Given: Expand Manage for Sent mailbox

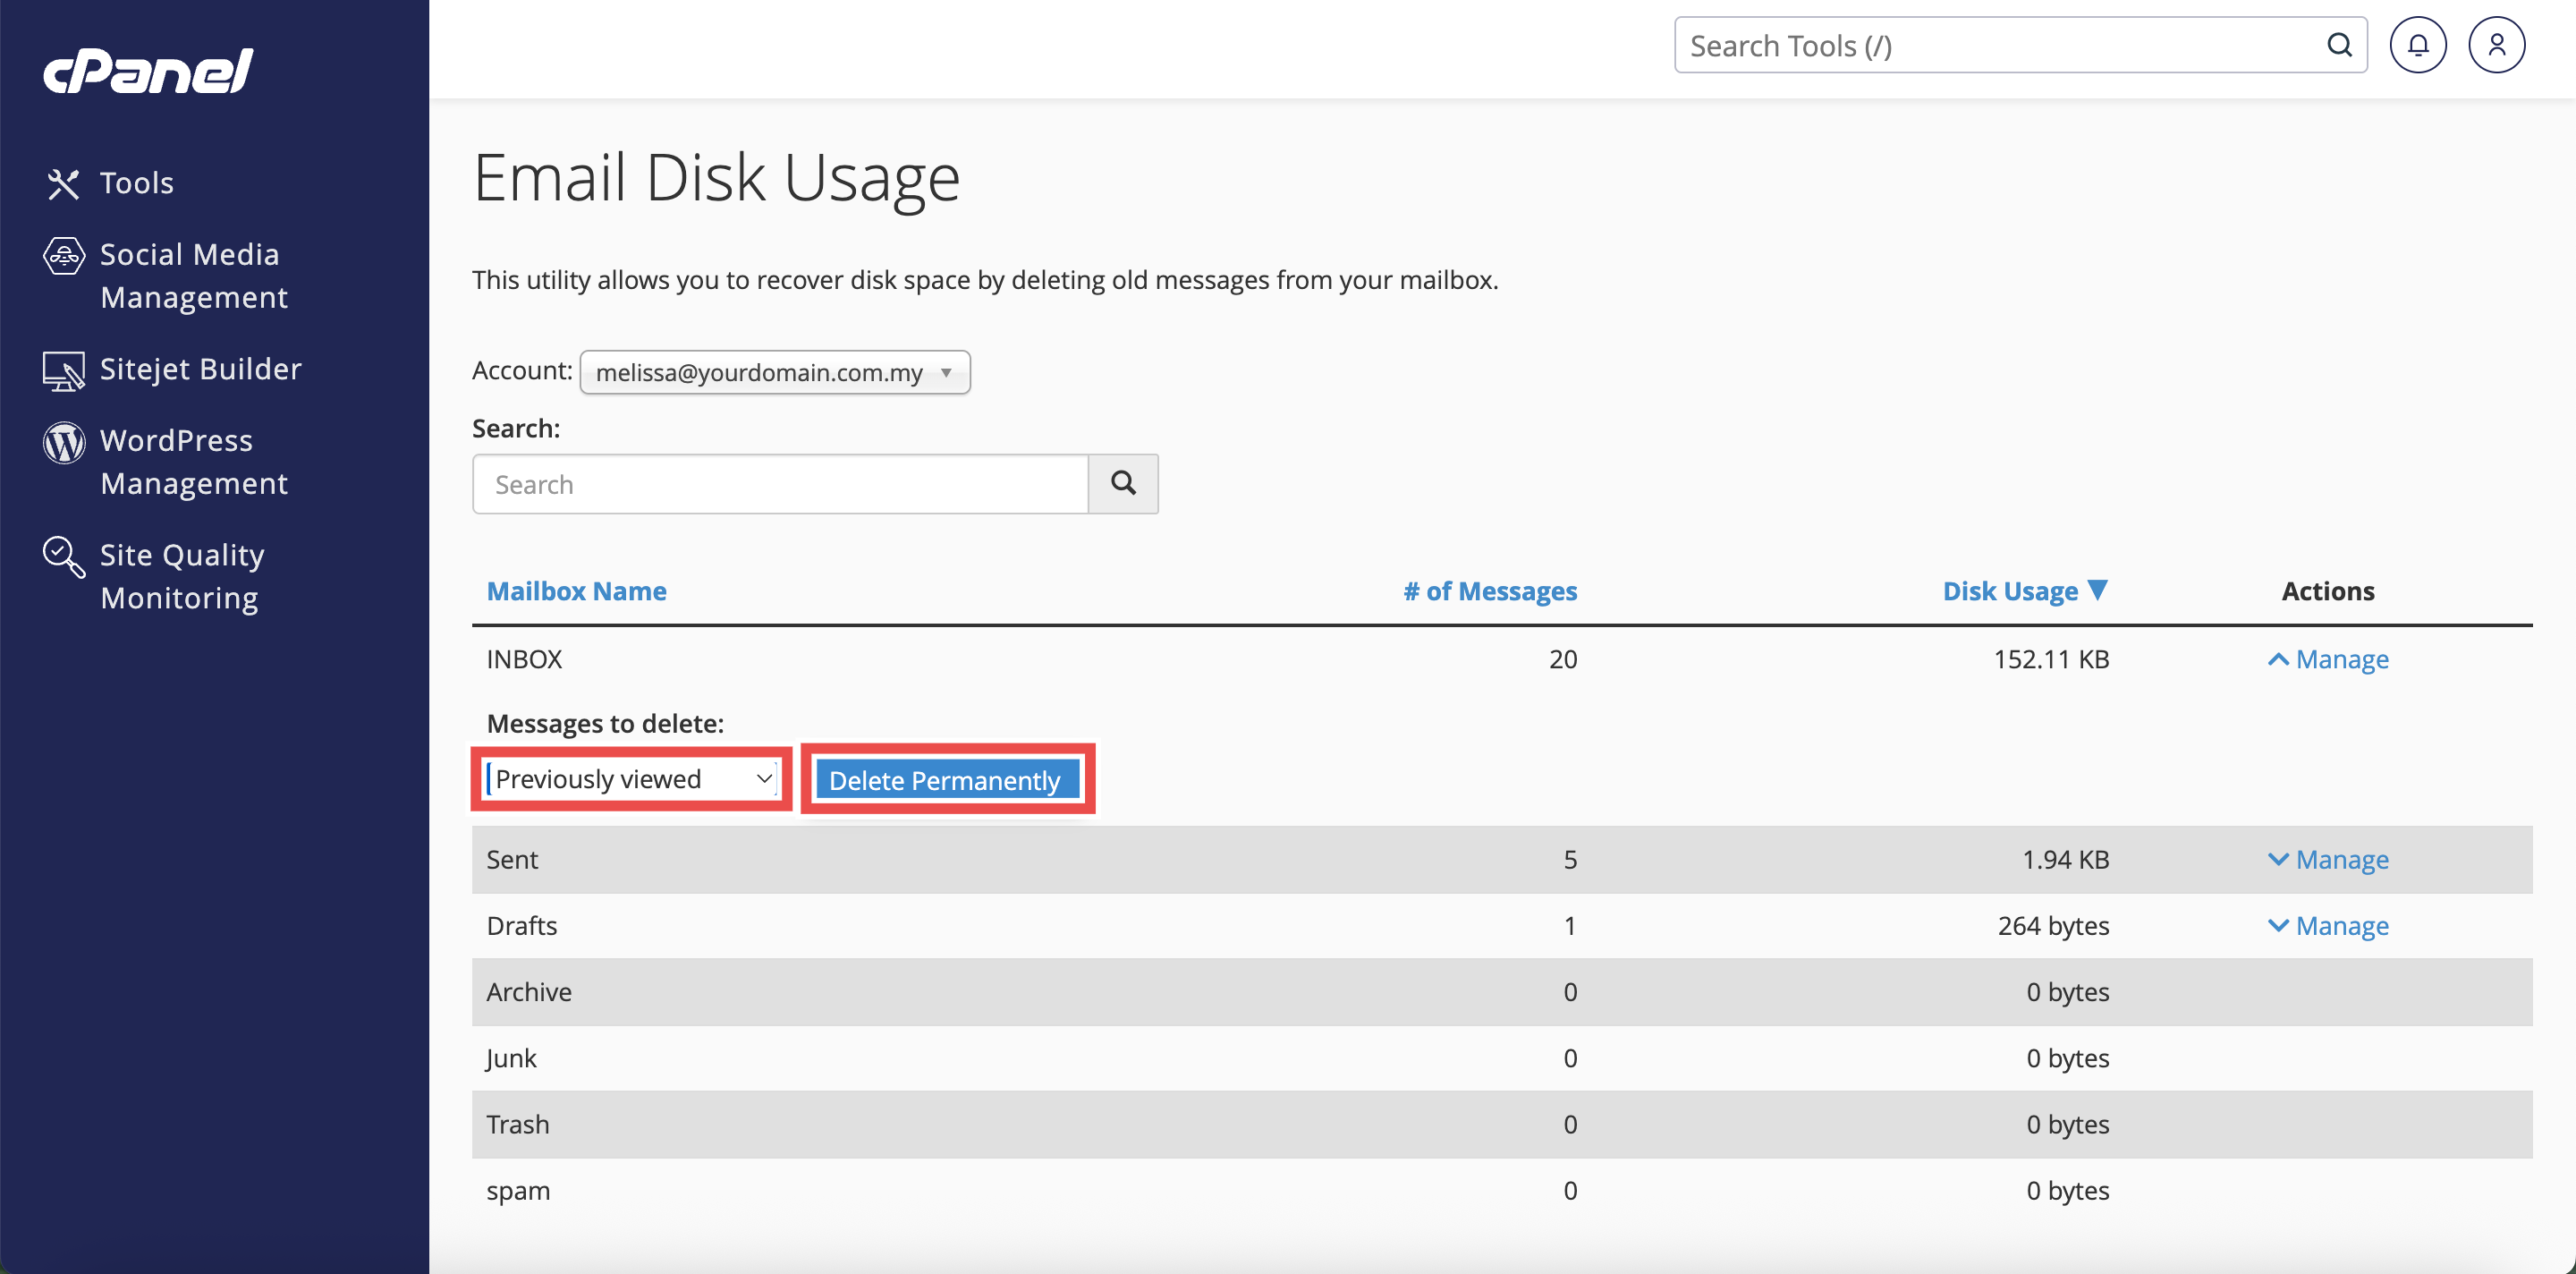Looking at the screenshot, I should tap(2328, 859).
